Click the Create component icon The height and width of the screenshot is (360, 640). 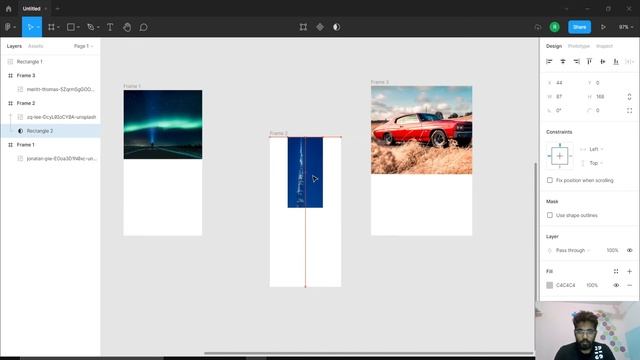click(320, 27)
